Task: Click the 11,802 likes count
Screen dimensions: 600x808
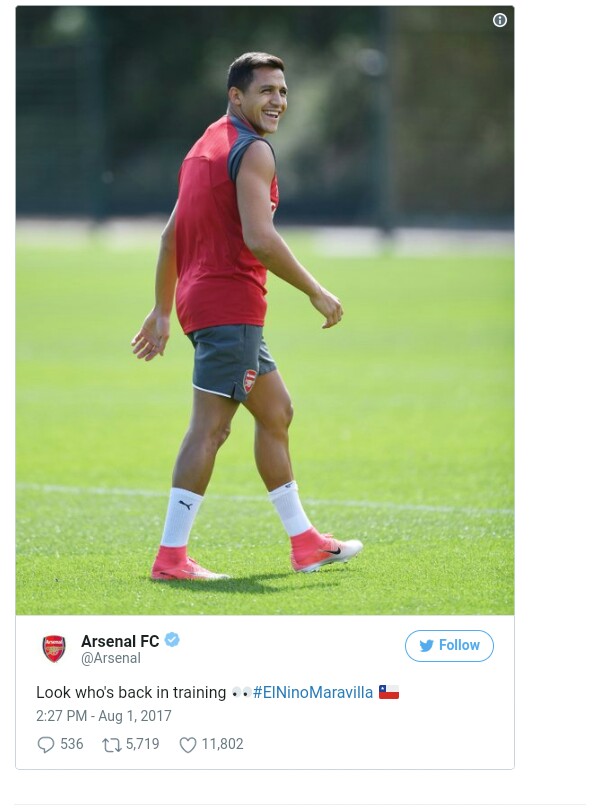Action: pyautogui.click(x=222, y=744)
